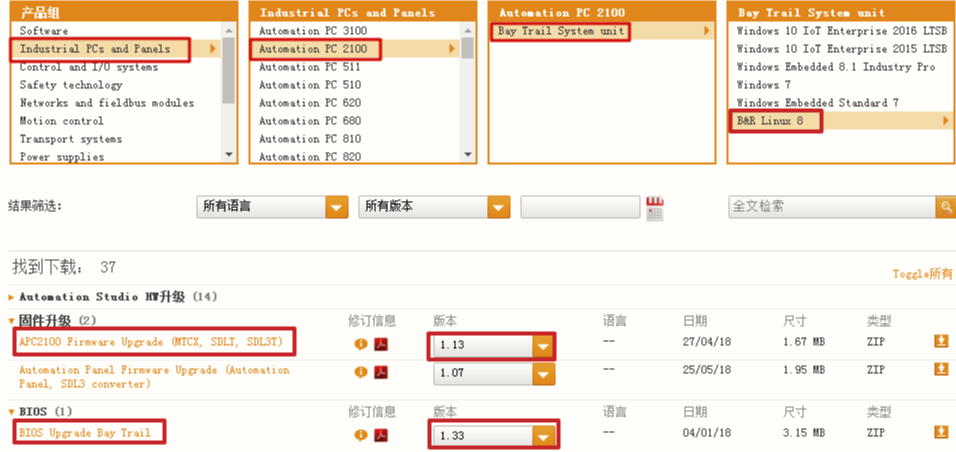Click scroll-down arrow in Industrial PCs list
The image size is (956, 452).
(468, 155)
